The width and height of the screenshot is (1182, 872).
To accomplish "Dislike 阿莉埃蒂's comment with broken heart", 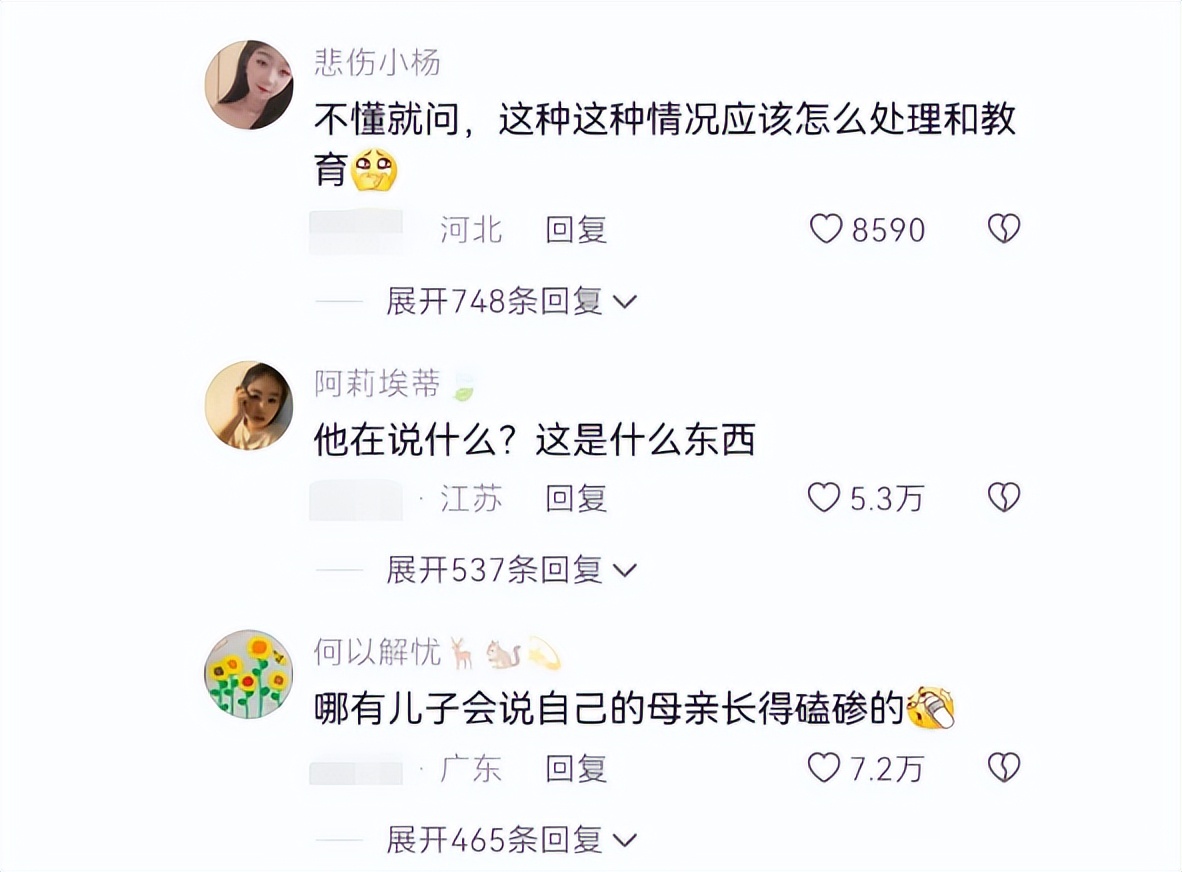I will (x=1004, y=498).
